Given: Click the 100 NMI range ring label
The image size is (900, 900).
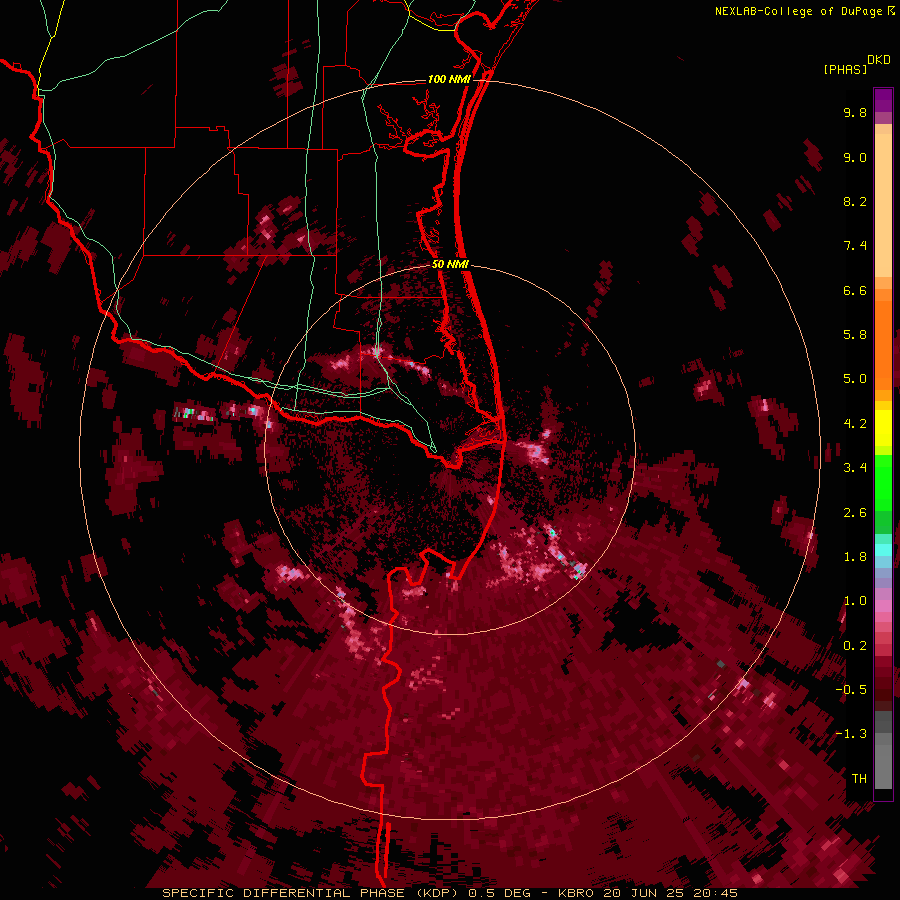Looking at the screenshot, I should coord(449,79).
